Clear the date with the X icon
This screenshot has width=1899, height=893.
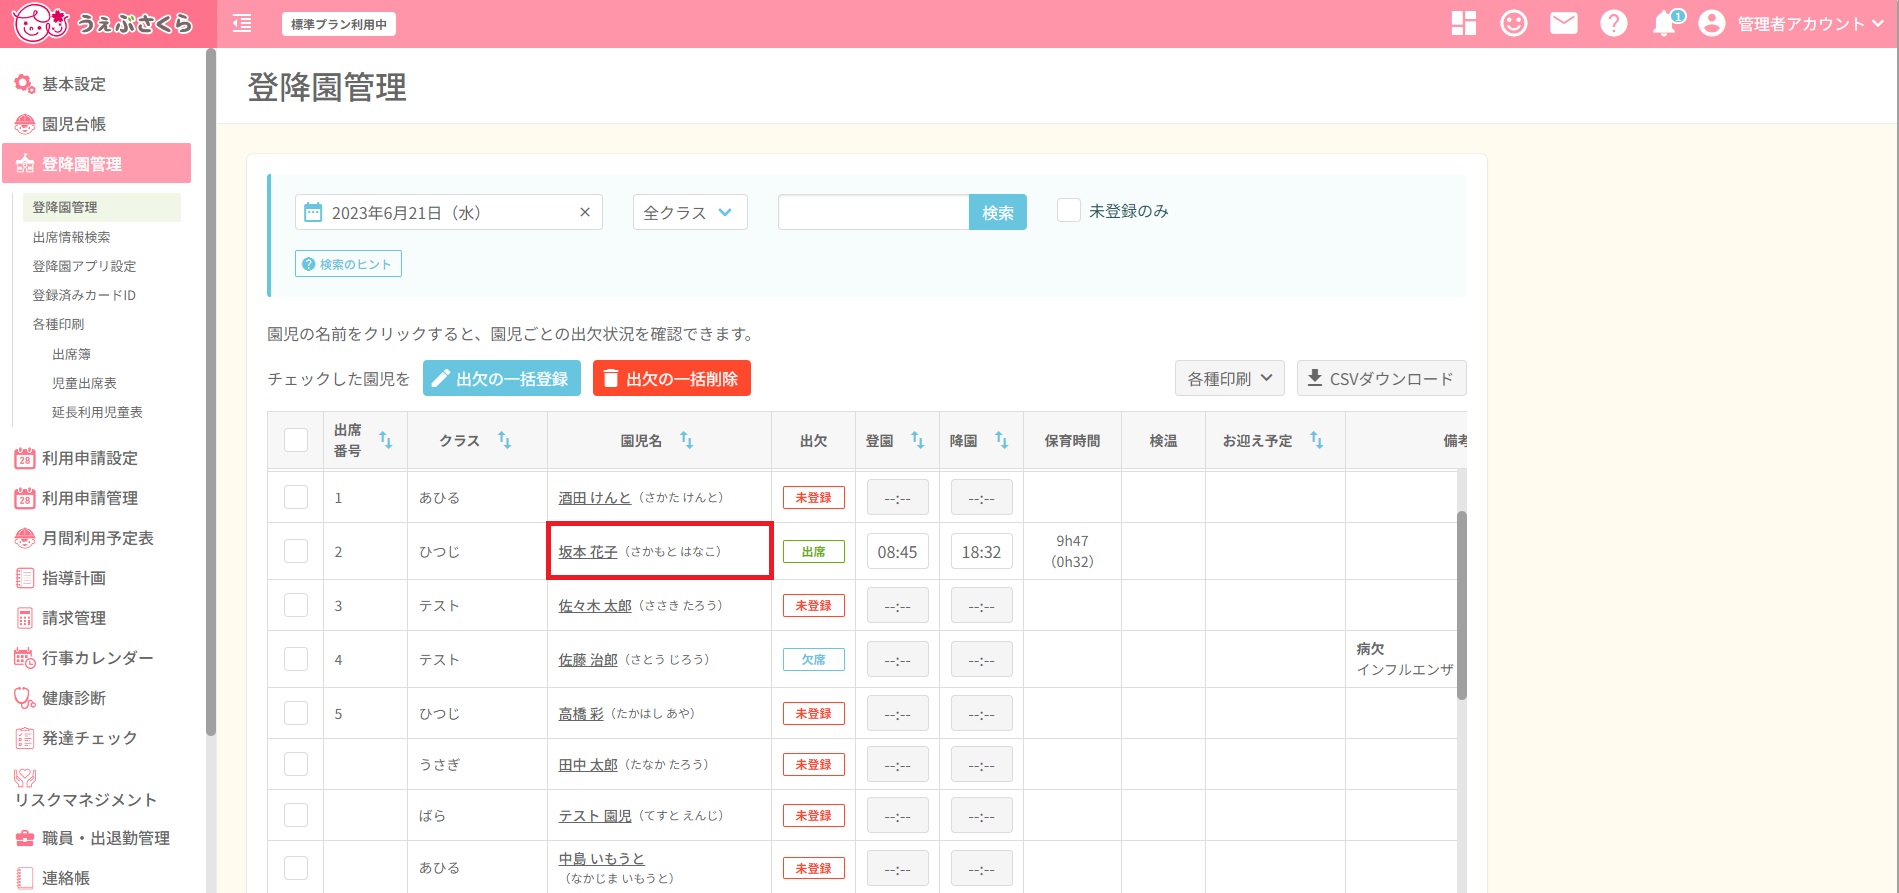[x=585, y=212]
